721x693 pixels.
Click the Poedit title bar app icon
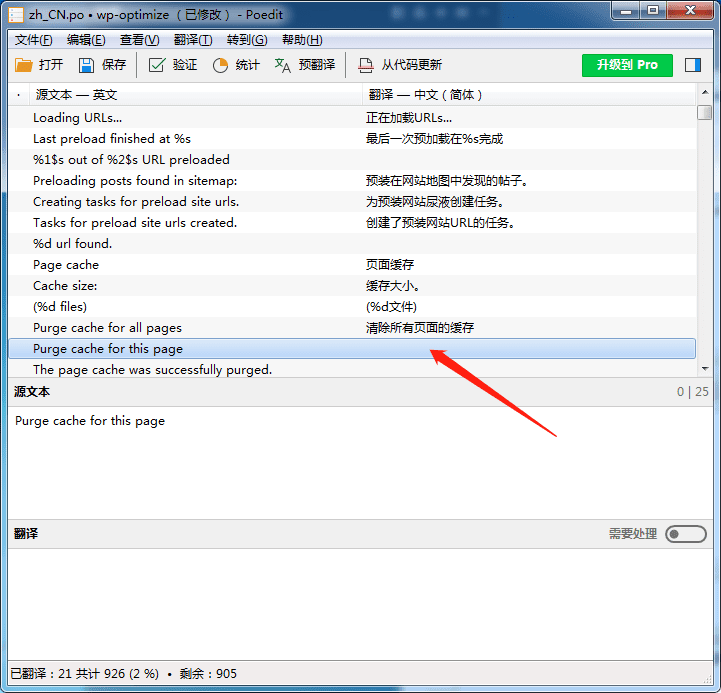click(x=16, y=15)
